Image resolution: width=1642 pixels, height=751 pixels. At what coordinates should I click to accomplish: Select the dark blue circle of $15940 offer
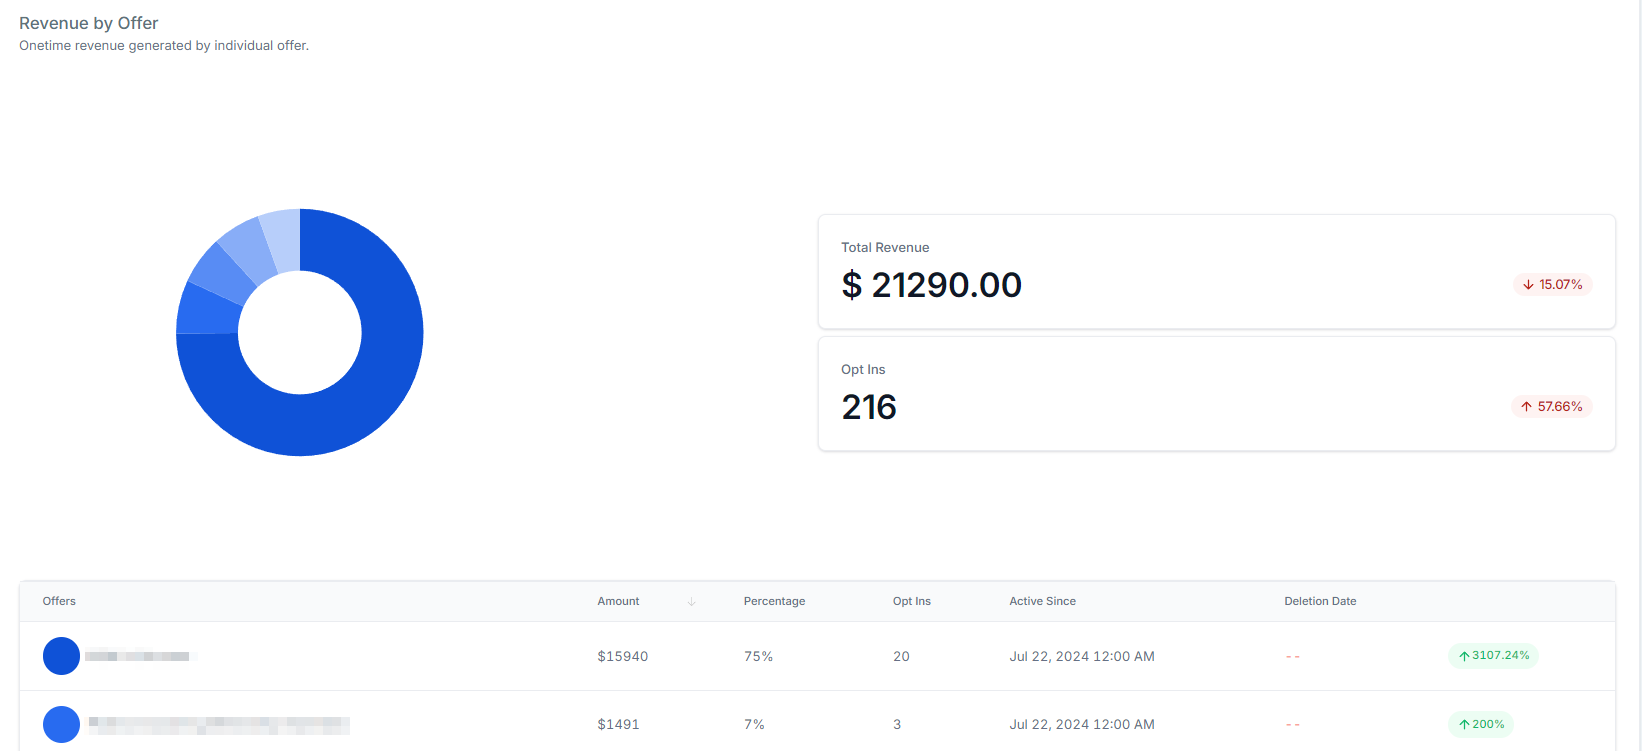(61, 656)
